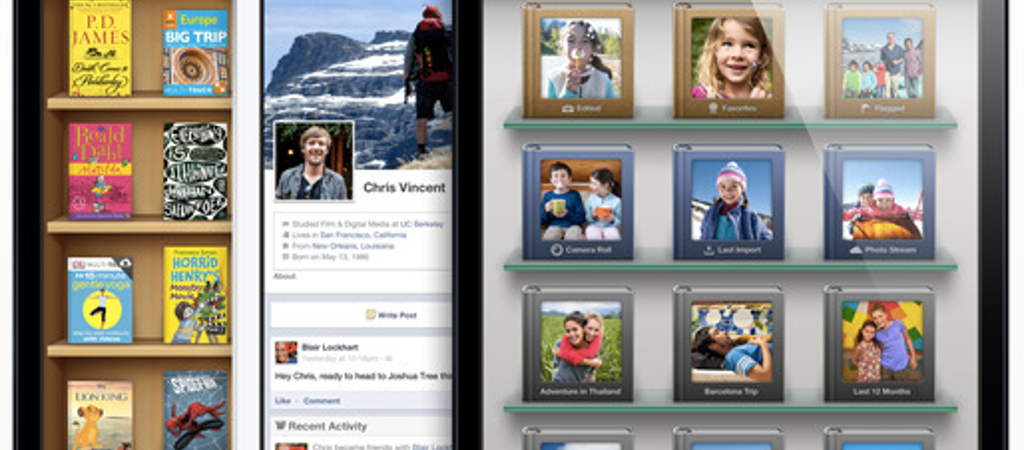The width and height of the screenshot is (1024, 450).
Task: Click the Last 12 Months album label
Action: [880, 392]
